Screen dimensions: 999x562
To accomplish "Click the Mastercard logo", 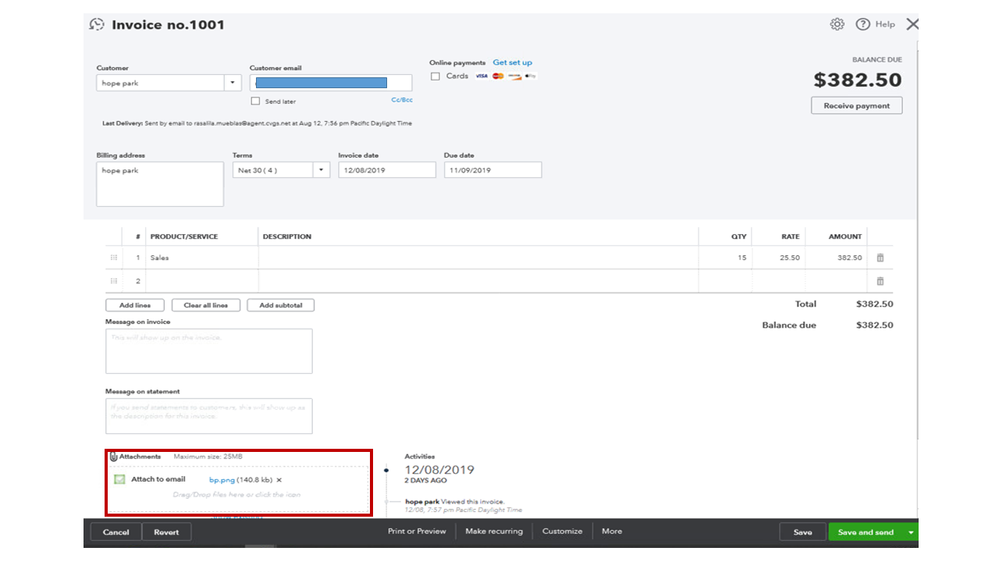I will [498, 76].
